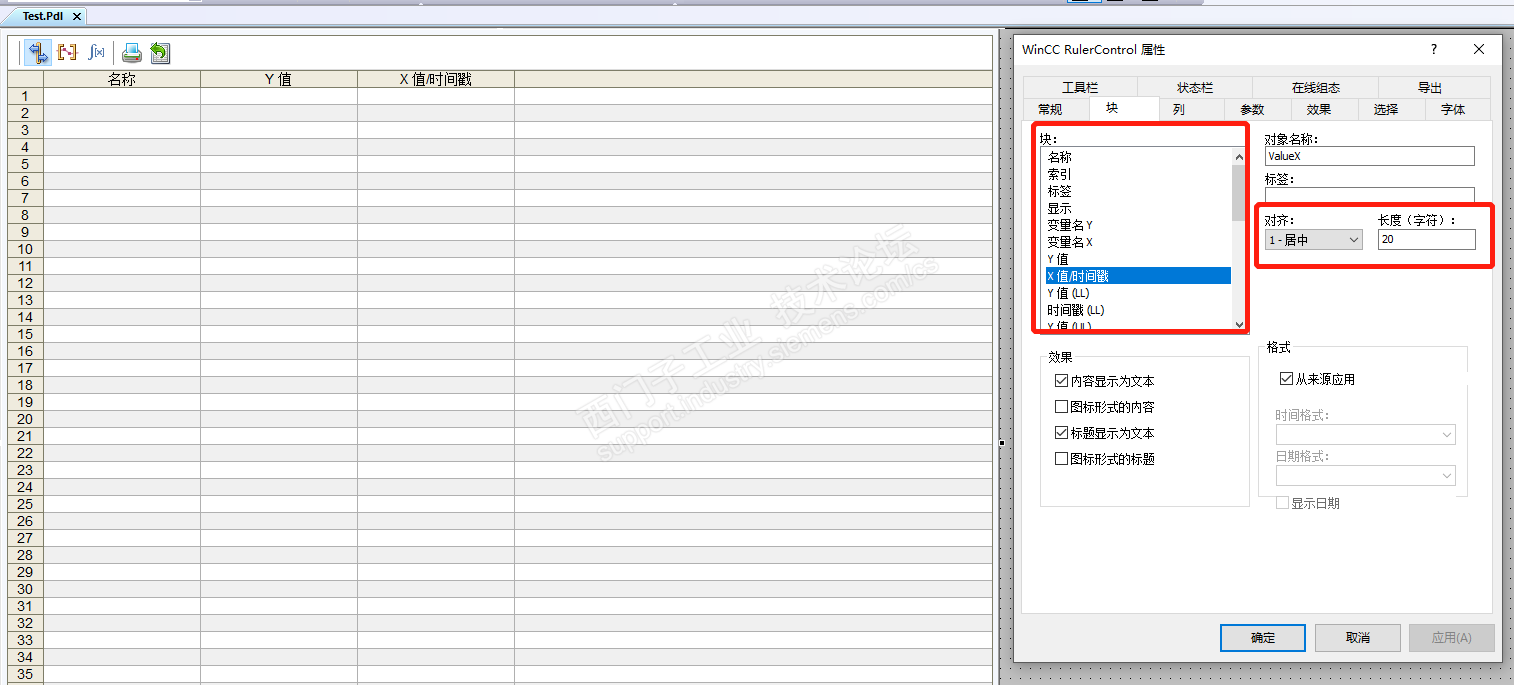Click the '长度(字符)' field showing 20
Image resolution: width=1514 pixels, height=685 pixels.
click(x=1426, y=240)
